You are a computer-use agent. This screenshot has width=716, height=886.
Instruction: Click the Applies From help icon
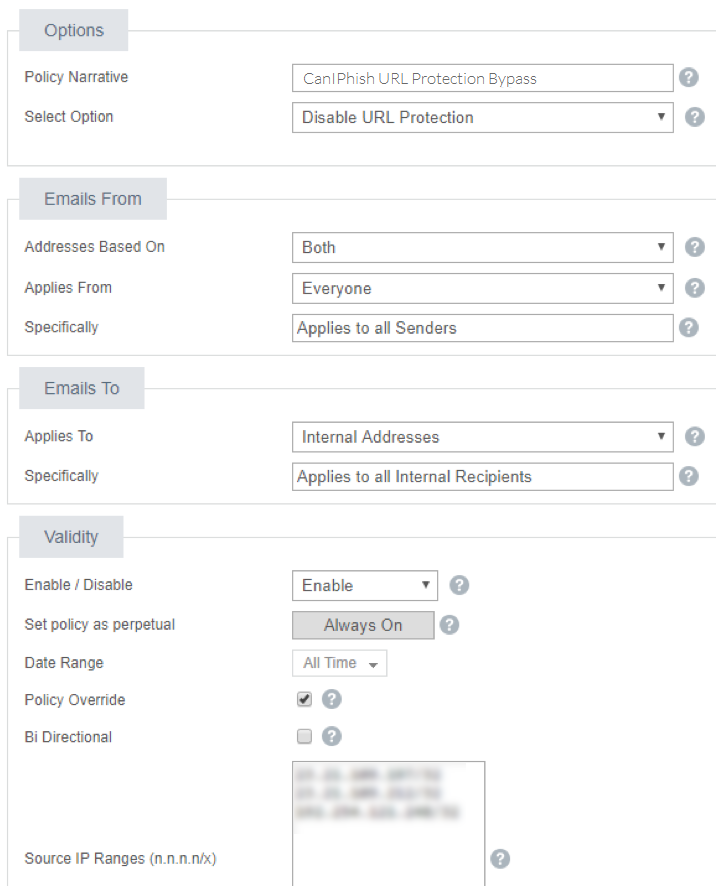pos(694,288)
